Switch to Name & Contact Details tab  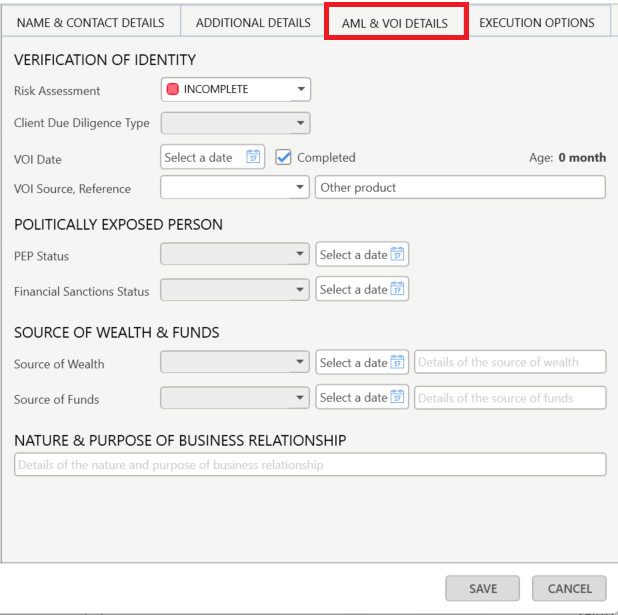coord(89,22)
